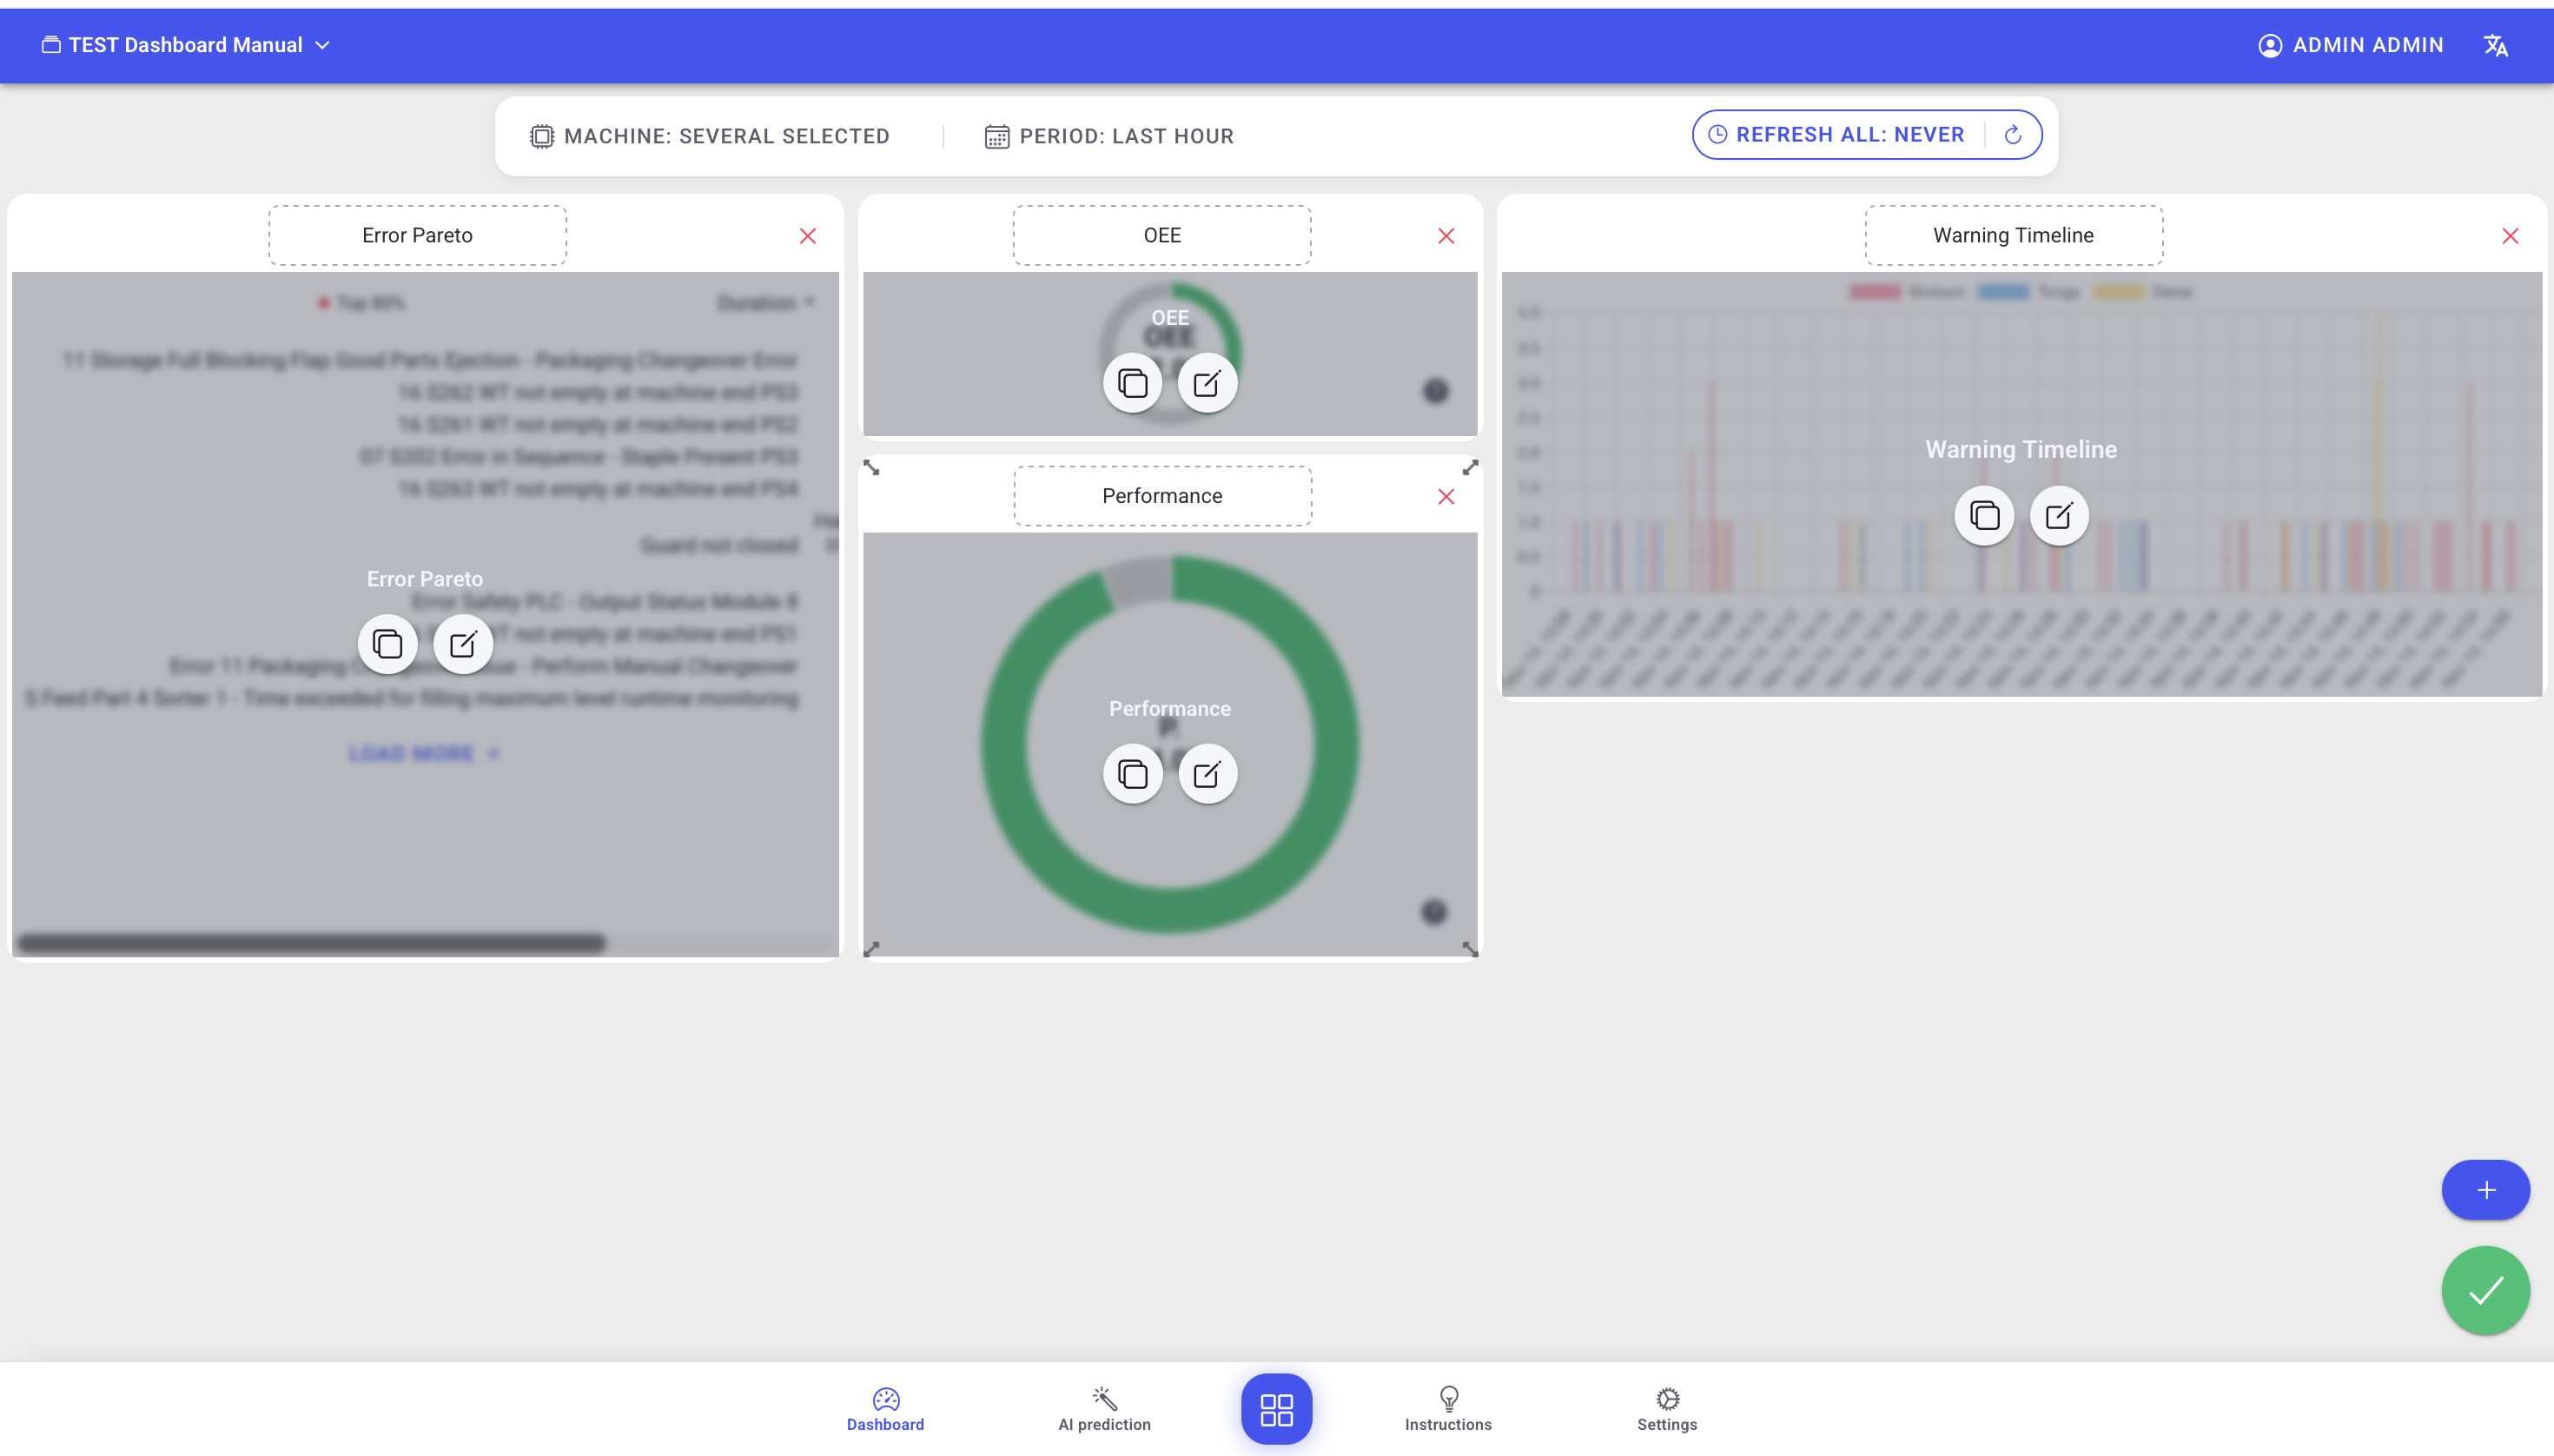Edit the Error Pareto widget title field

pyautogui.click(x=417, y=235)
